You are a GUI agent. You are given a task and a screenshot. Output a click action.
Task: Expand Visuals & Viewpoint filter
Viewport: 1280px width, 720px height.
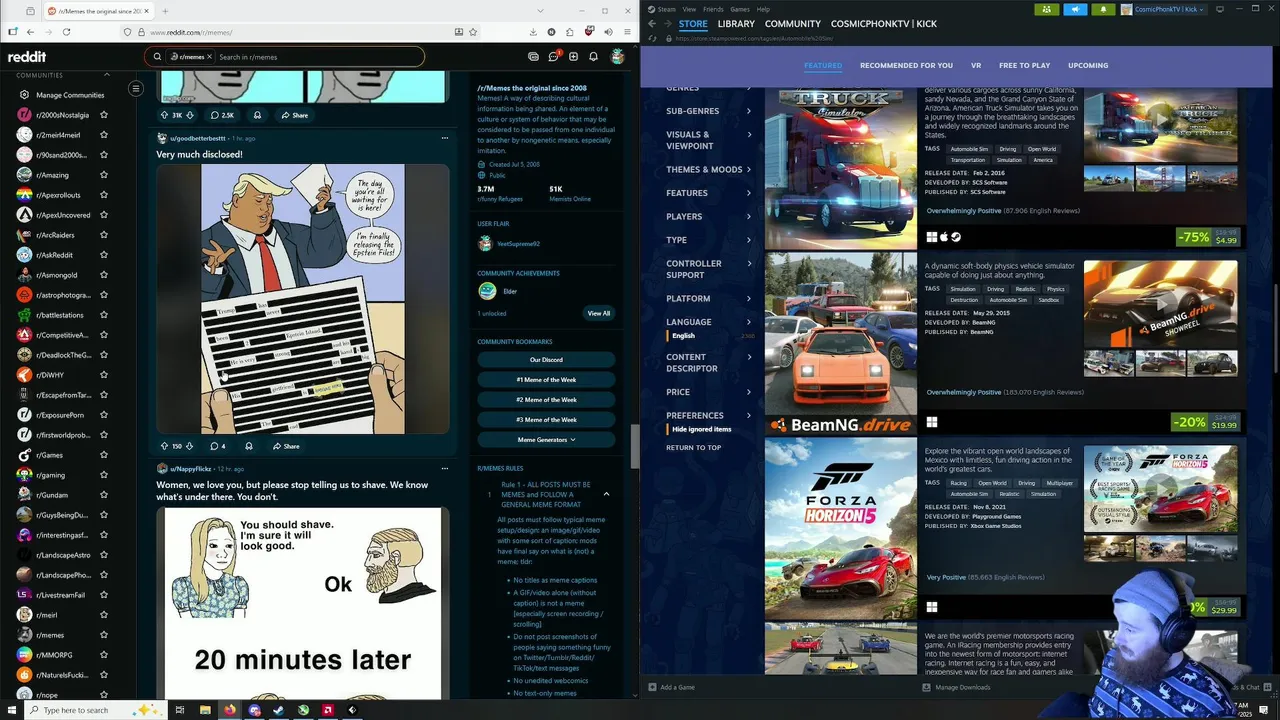click(708, 140)
